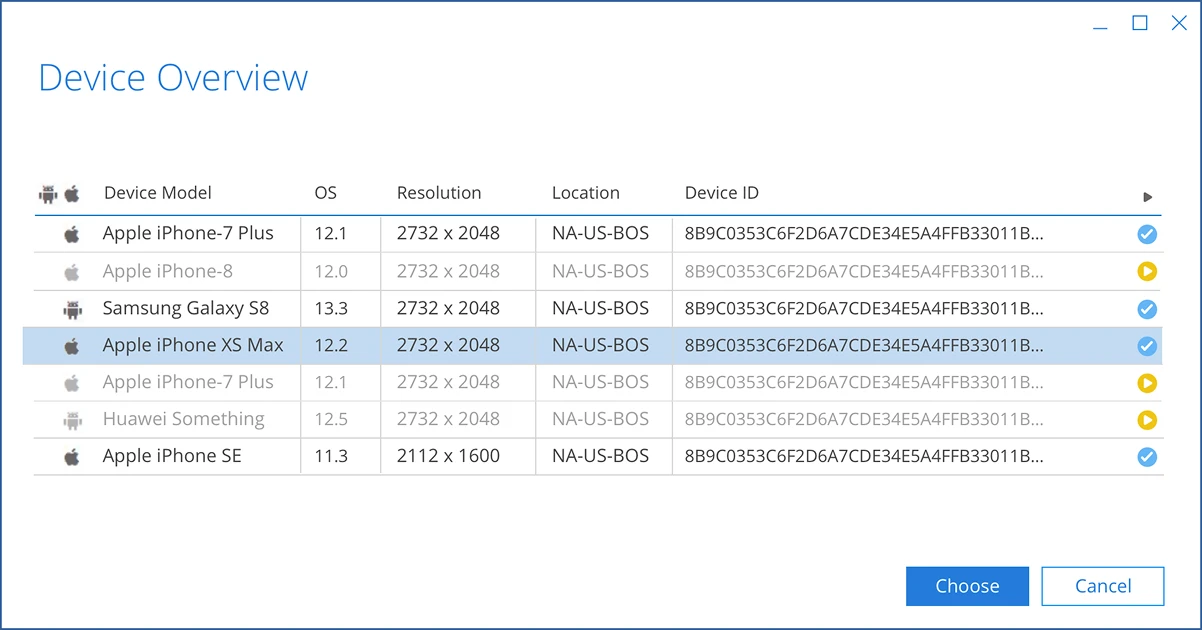
Task: Click blue checkmark on iPhone XS Max row
Action: tap(1147, 346)
